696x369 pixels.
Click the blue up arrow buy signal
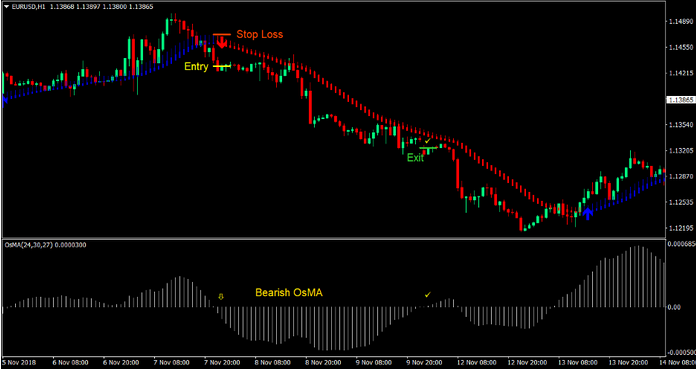(x=588, y=214)
